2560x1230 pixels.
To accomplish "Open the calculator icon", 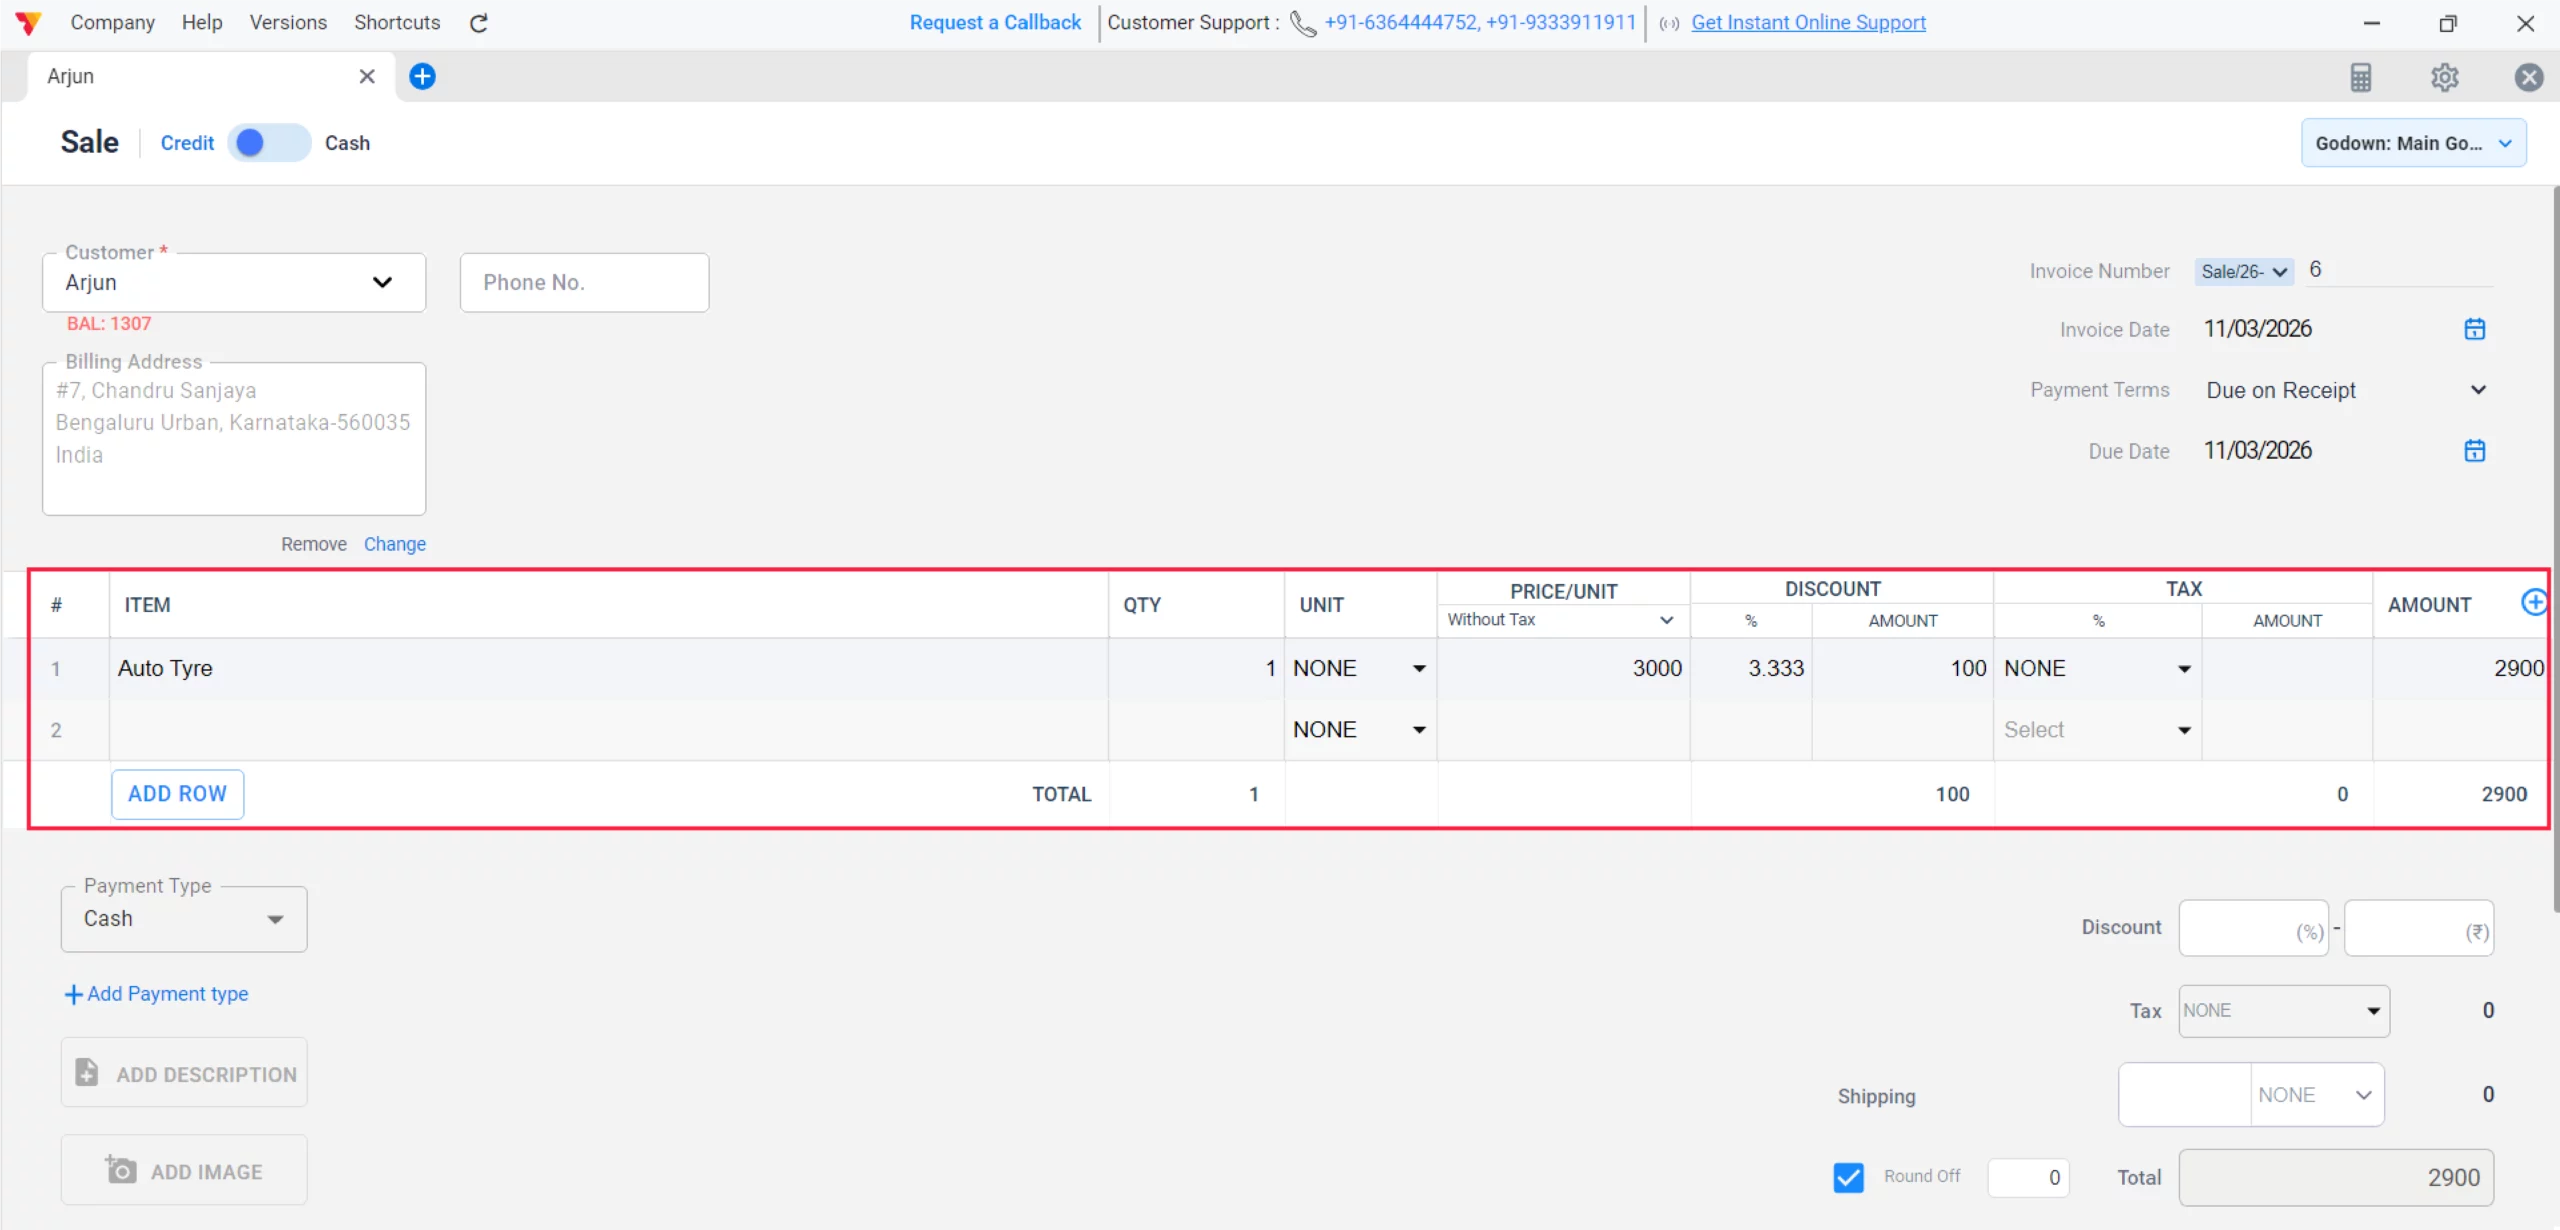I will 2360,77.
